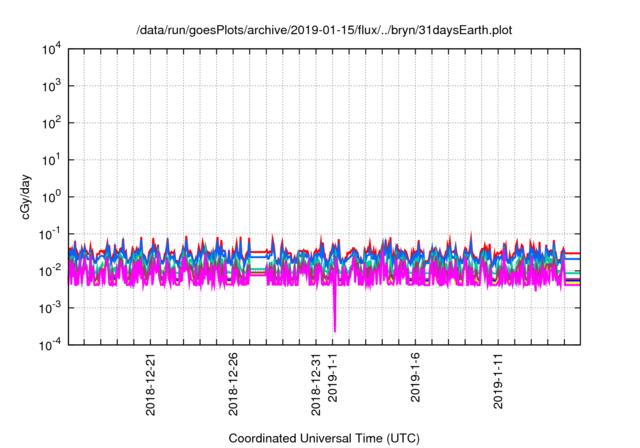Click the magenta downward spike's lowest point
640x448 pixels.
click(x=334, y=329)
